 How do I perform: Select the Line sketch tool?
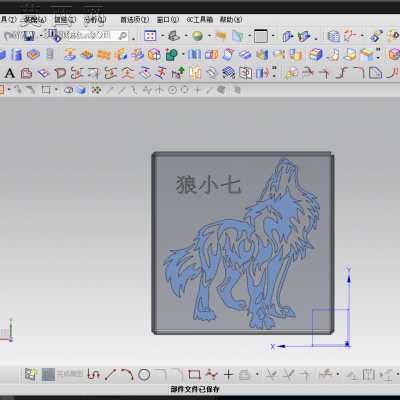[x=110, y=375]
